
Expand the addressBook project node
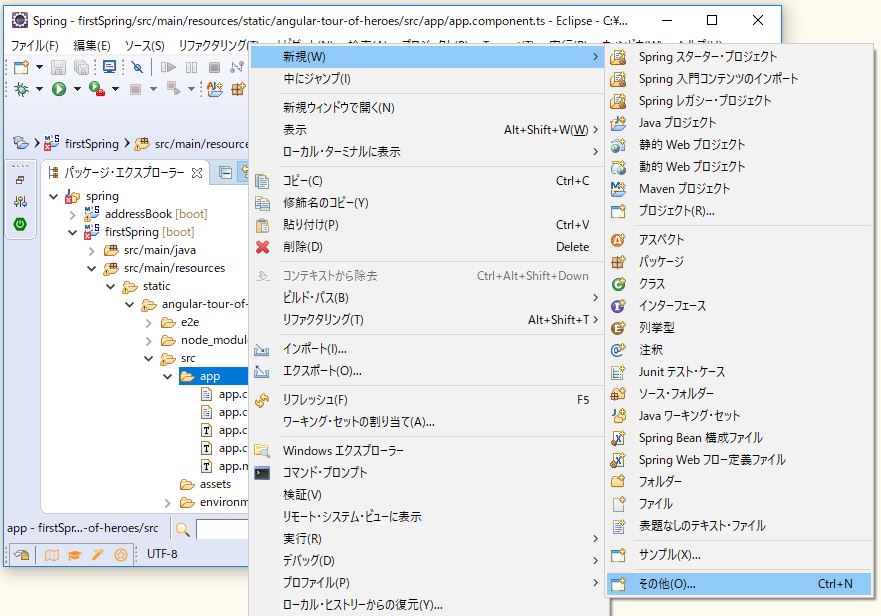pos(72,214)
